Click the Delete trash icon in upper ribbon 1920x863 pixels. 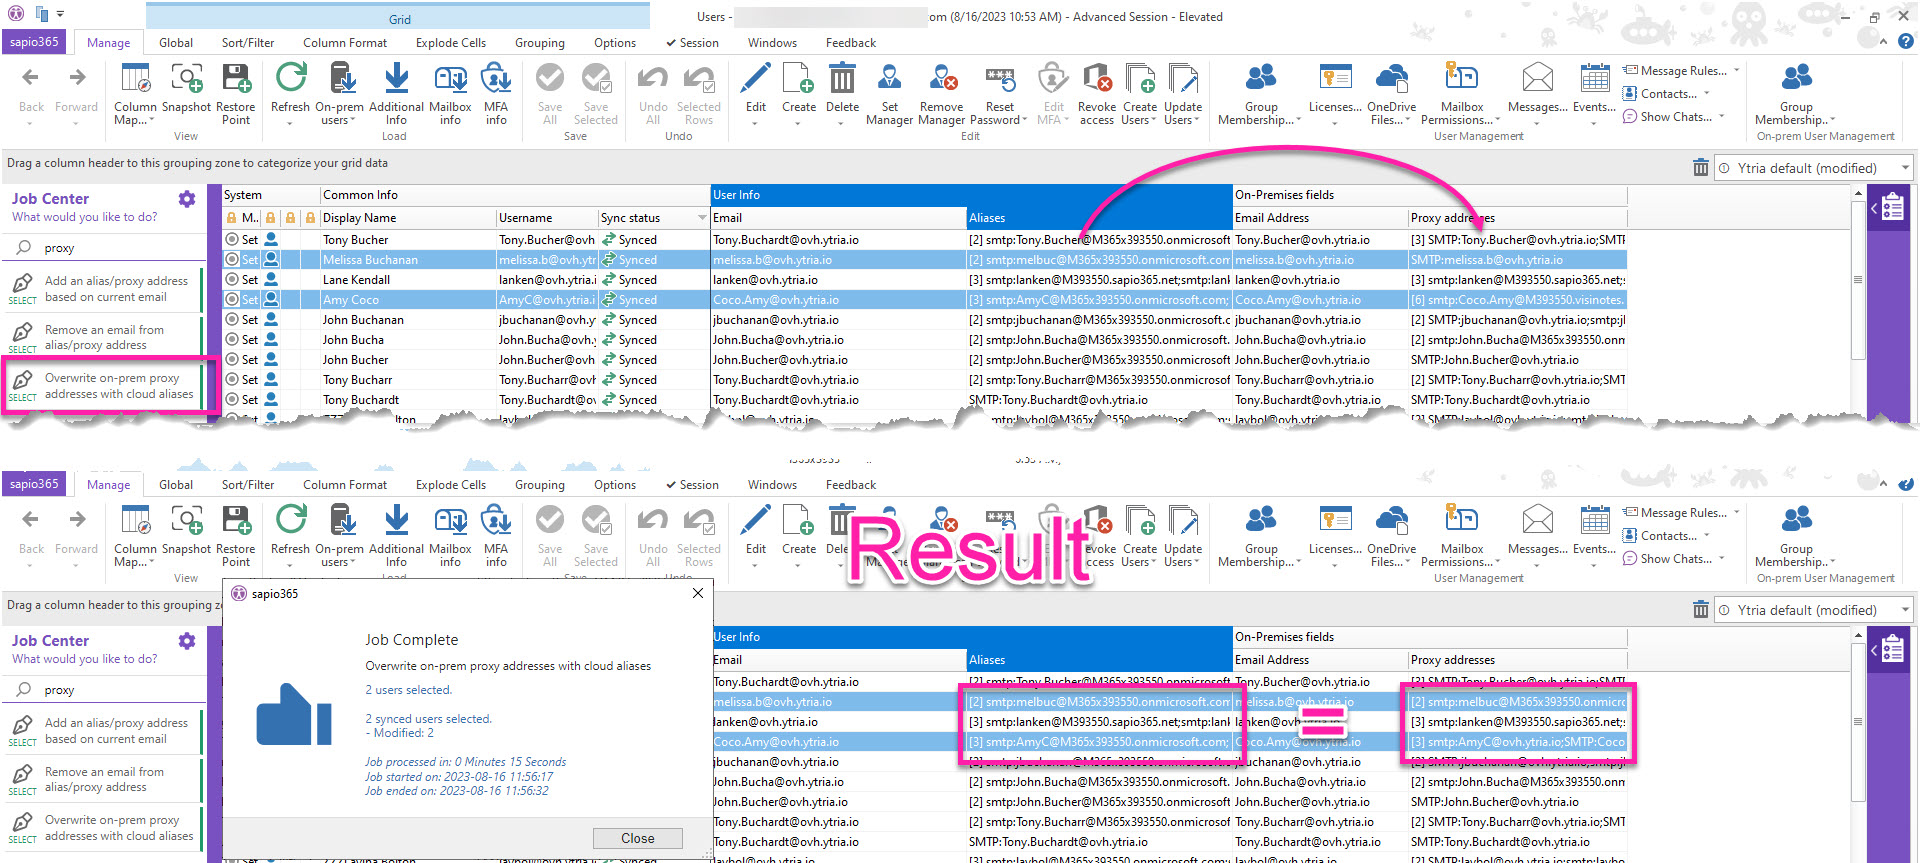click(842, 79)
